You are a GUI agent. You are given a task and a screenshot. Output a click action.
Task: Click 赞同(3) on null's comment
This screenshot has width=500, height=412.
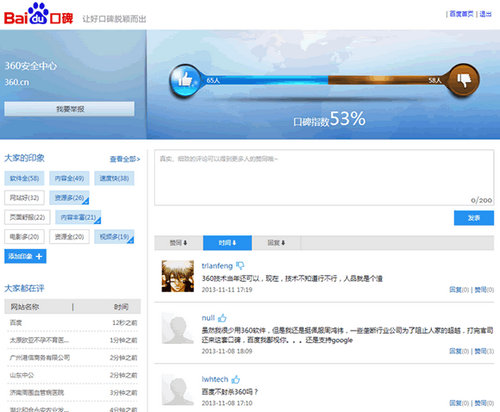pos(484,351)
